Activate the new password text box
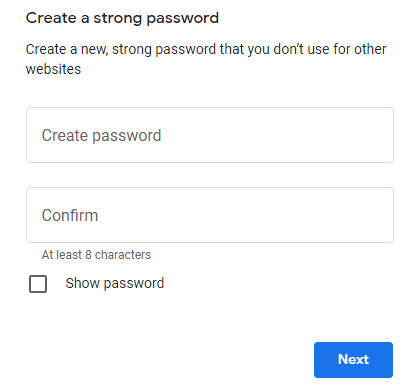 pyautogui.click(x=210, y=135)
